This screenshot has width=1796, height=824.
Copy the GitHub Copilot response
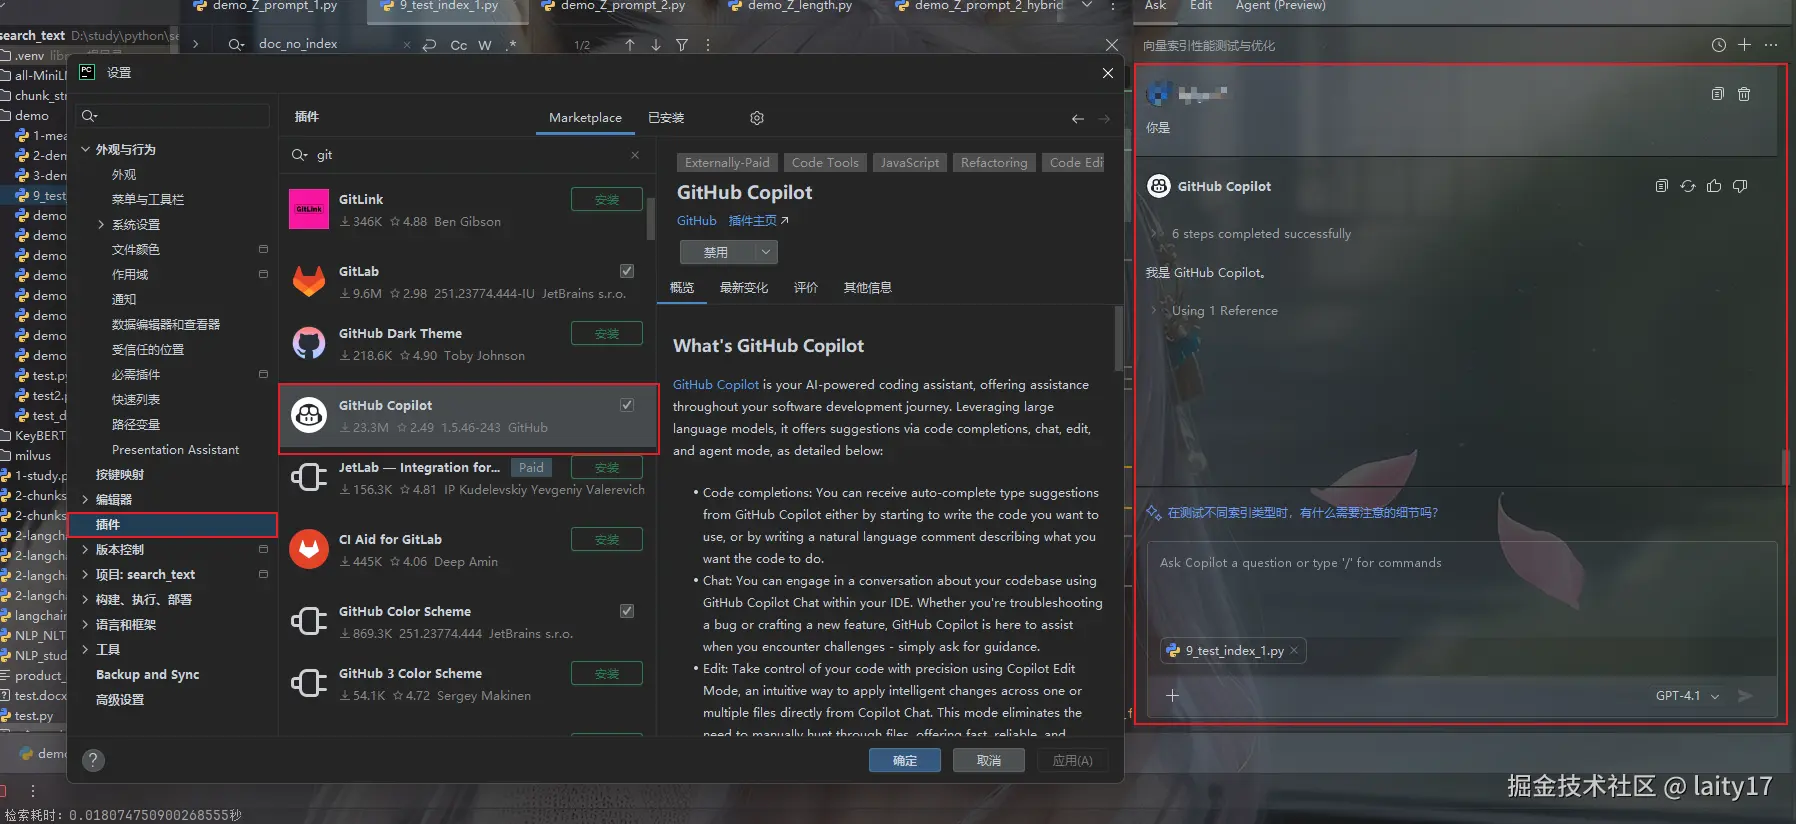click(x=1662, y=186)
